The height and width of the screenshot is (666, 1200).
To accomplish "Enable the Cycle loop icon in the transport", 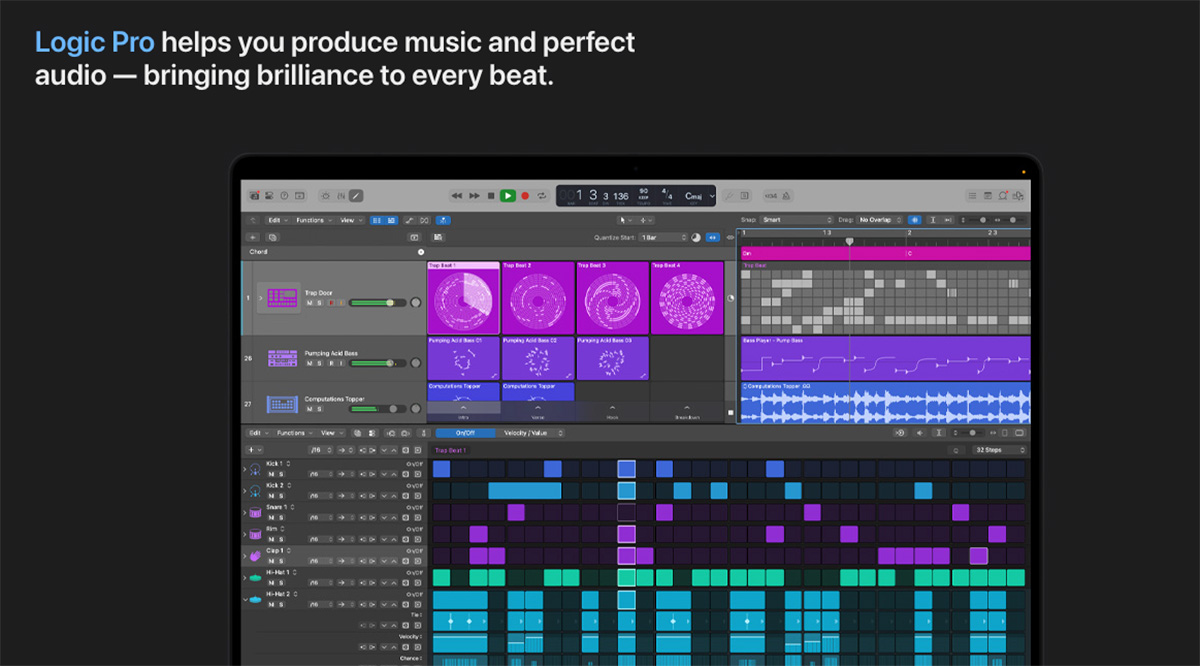I will [x=542, y=196].
